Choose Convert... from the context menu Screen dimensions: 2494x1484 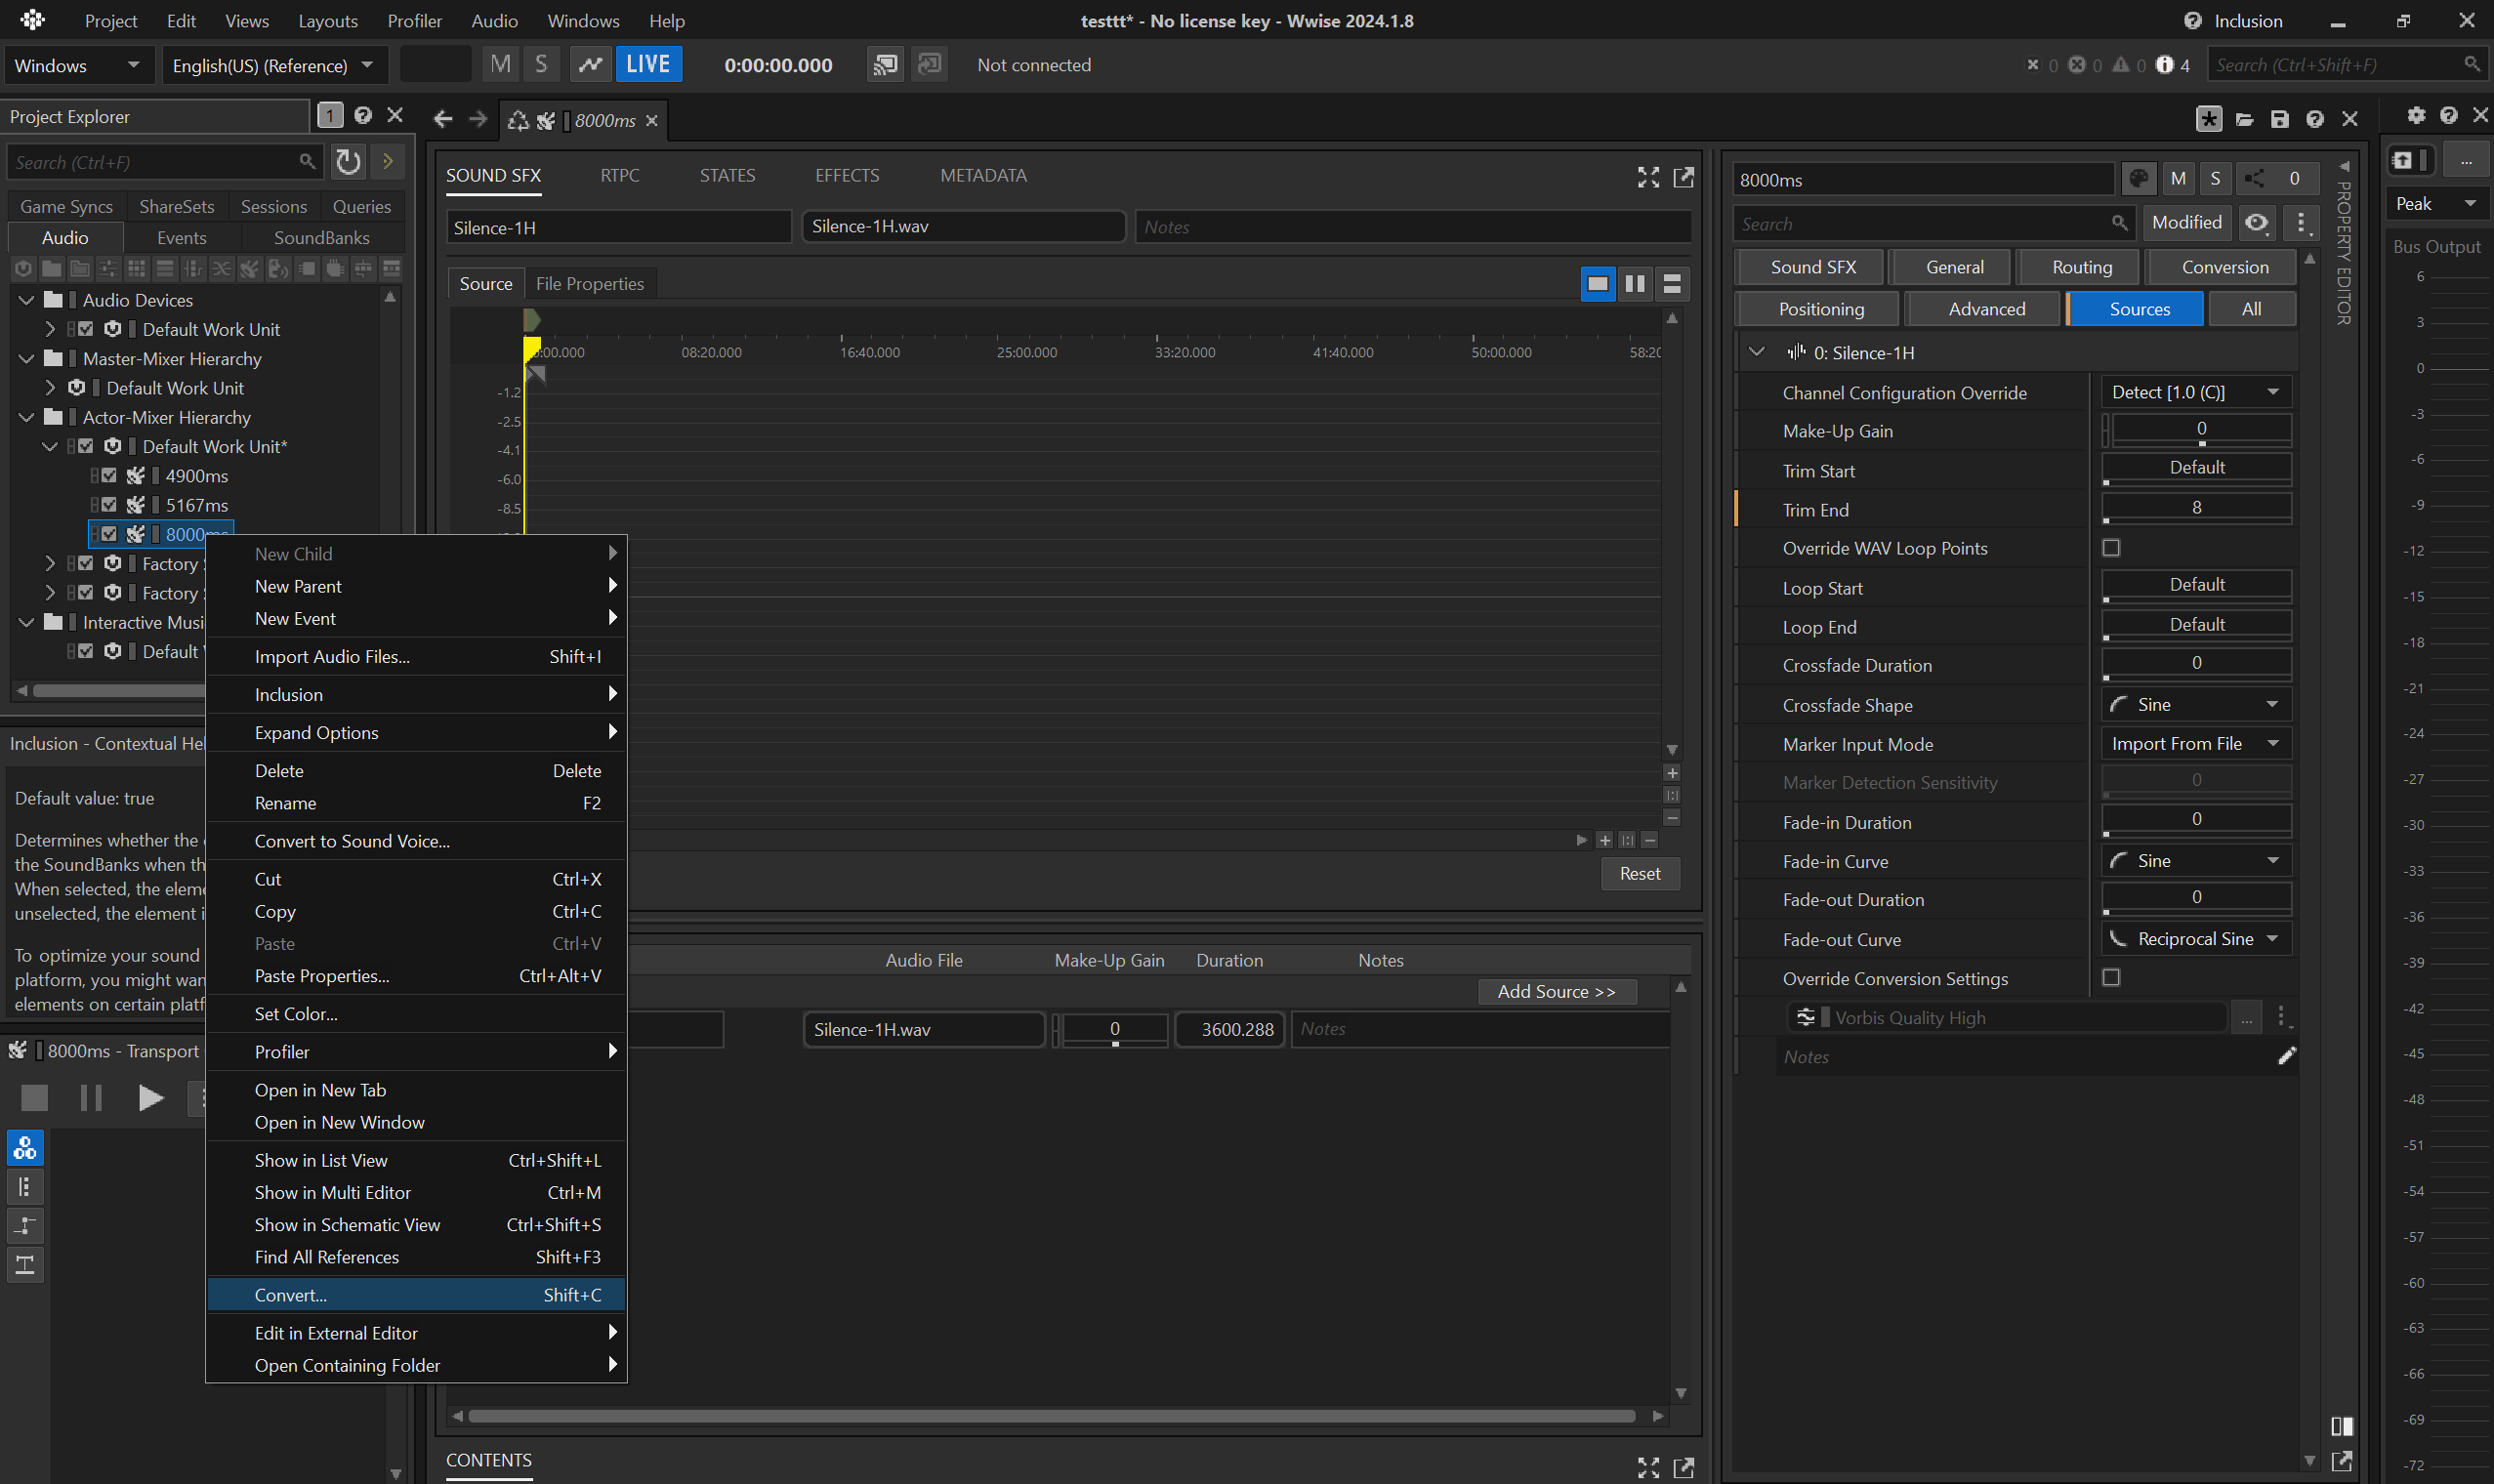click(x=291, y=1295)
